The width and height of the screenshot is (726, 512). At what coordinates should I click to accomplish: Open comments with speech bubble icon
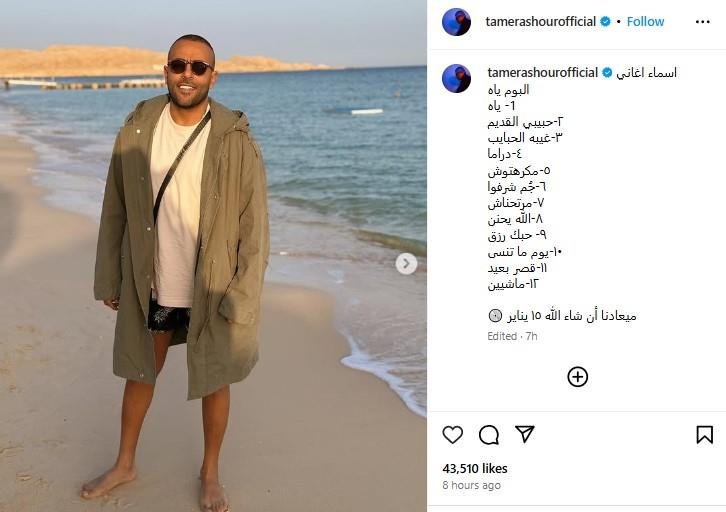489,435
